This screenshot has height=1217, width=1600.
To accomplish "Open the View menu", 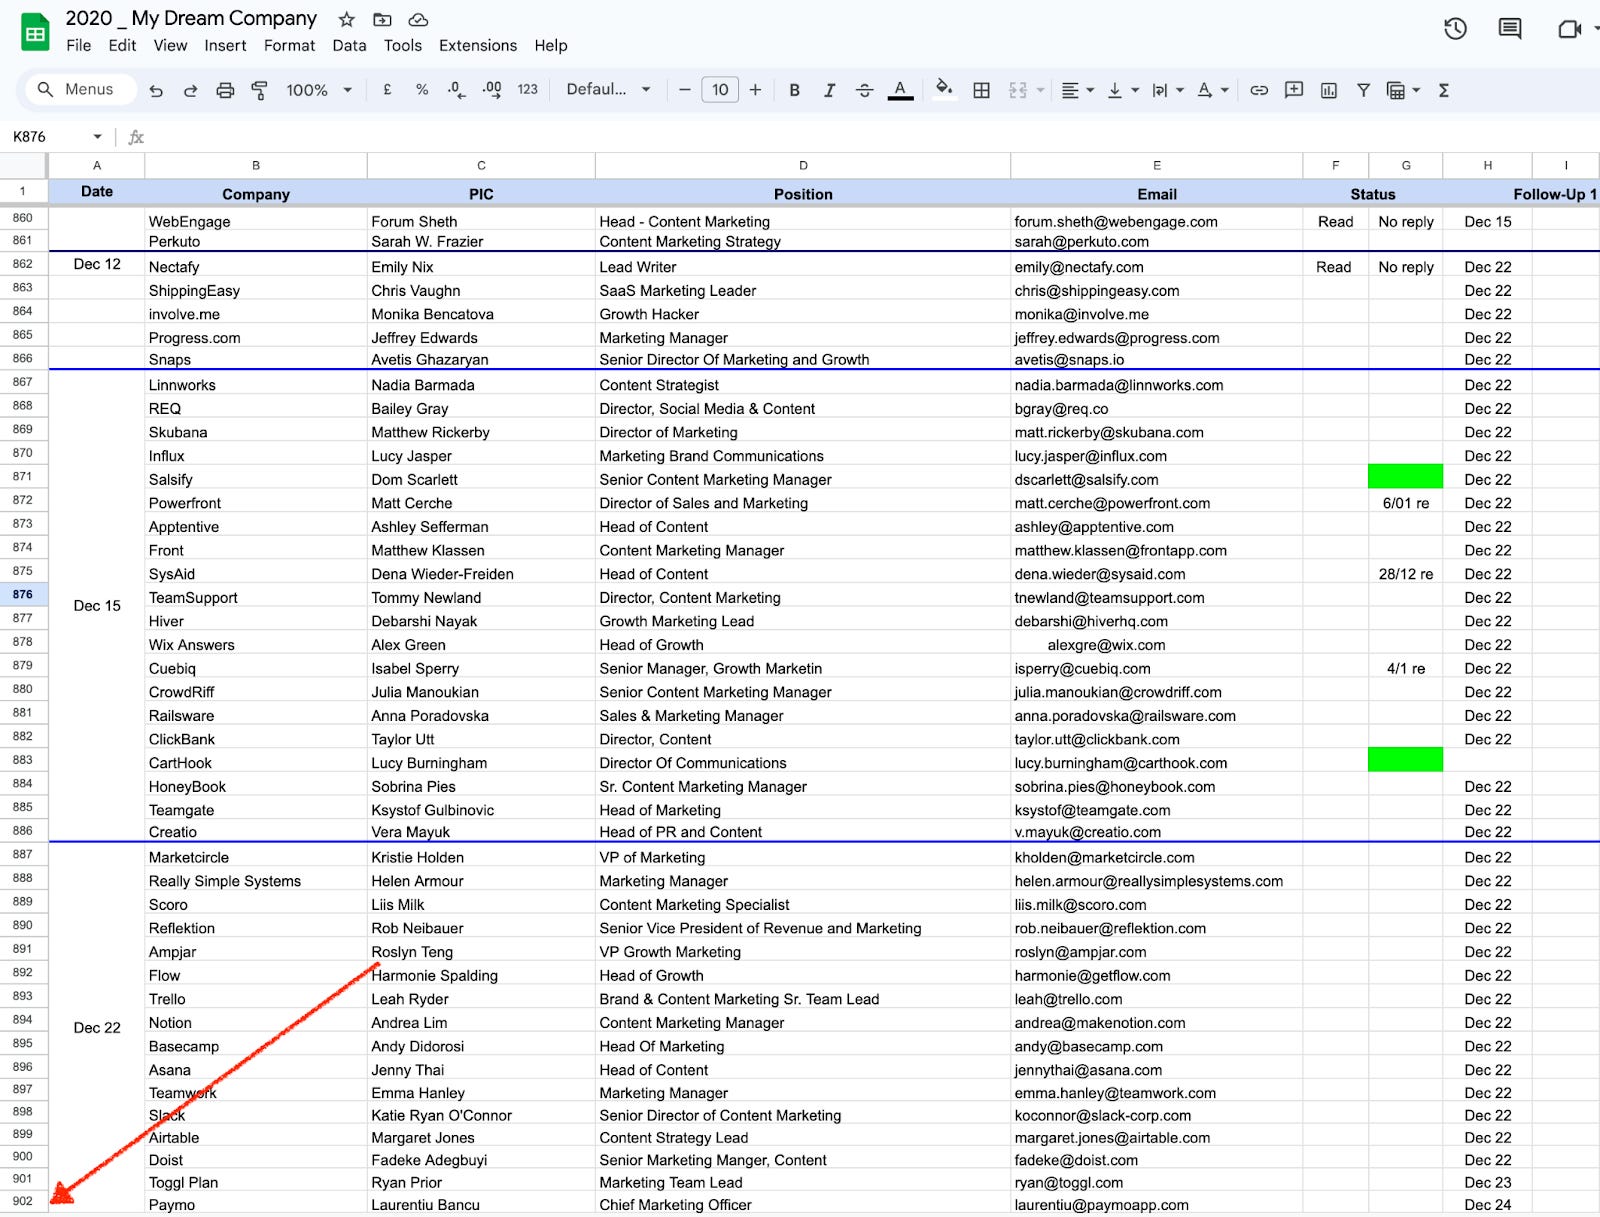I will click(x=170, y=46).
